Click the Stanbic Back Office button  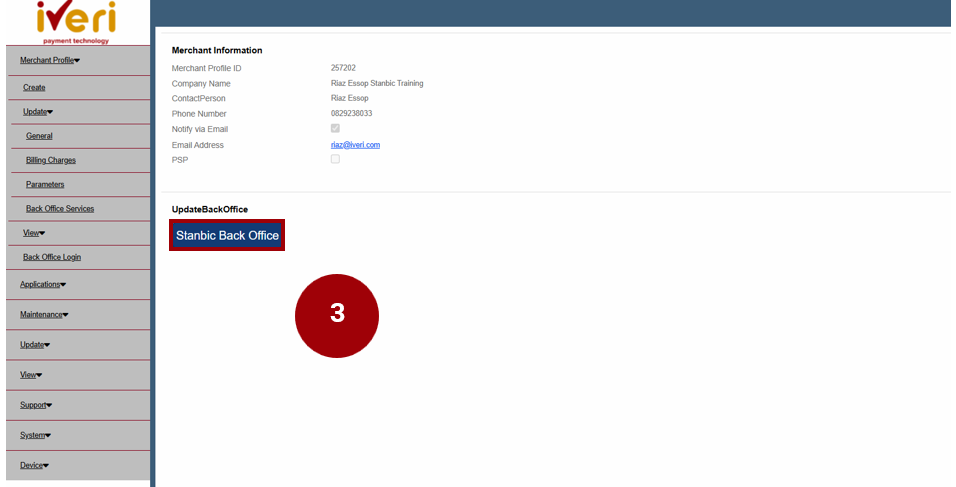(227, 235)
